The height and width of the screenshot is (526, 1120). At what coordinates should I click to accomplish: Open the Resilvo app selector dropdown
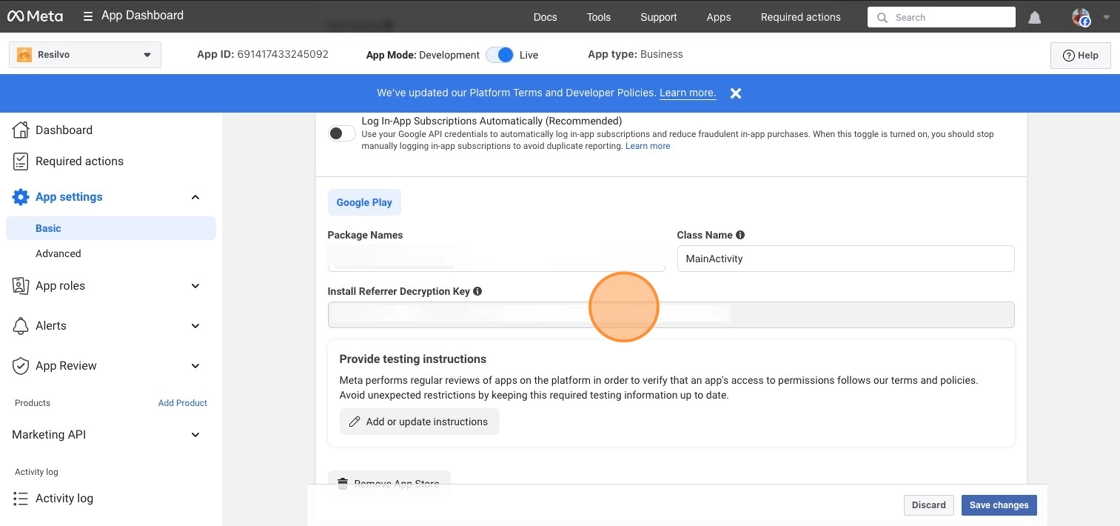coord(85,55)
